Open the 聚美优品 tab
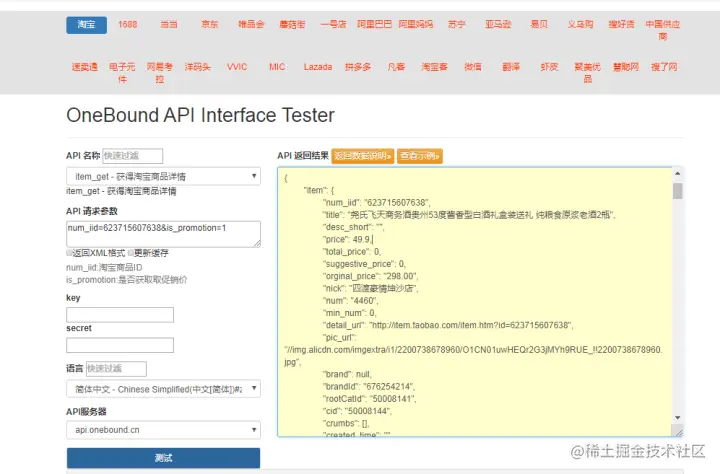 (587, 73)
